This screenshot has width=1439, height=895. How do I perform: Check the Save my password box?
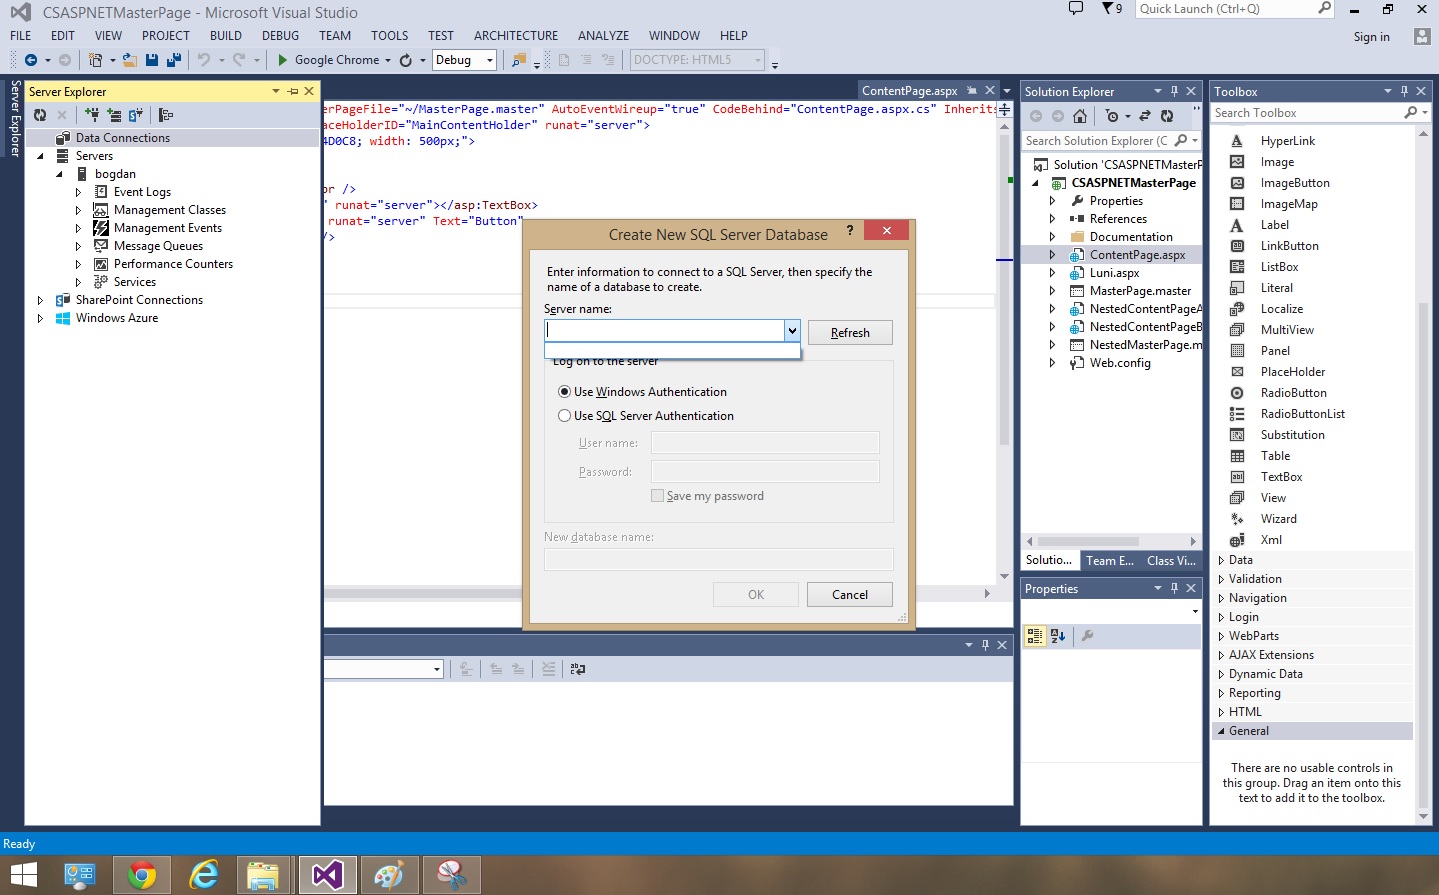pyautogui.click(x=657, y=495)
